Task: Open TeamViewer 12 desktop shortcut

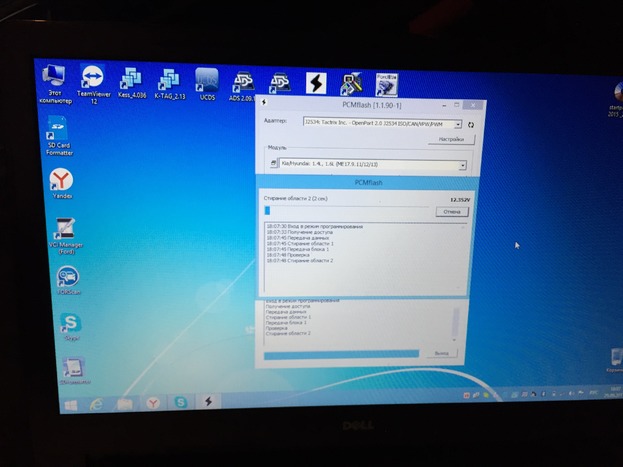Action: coord(92,80)
